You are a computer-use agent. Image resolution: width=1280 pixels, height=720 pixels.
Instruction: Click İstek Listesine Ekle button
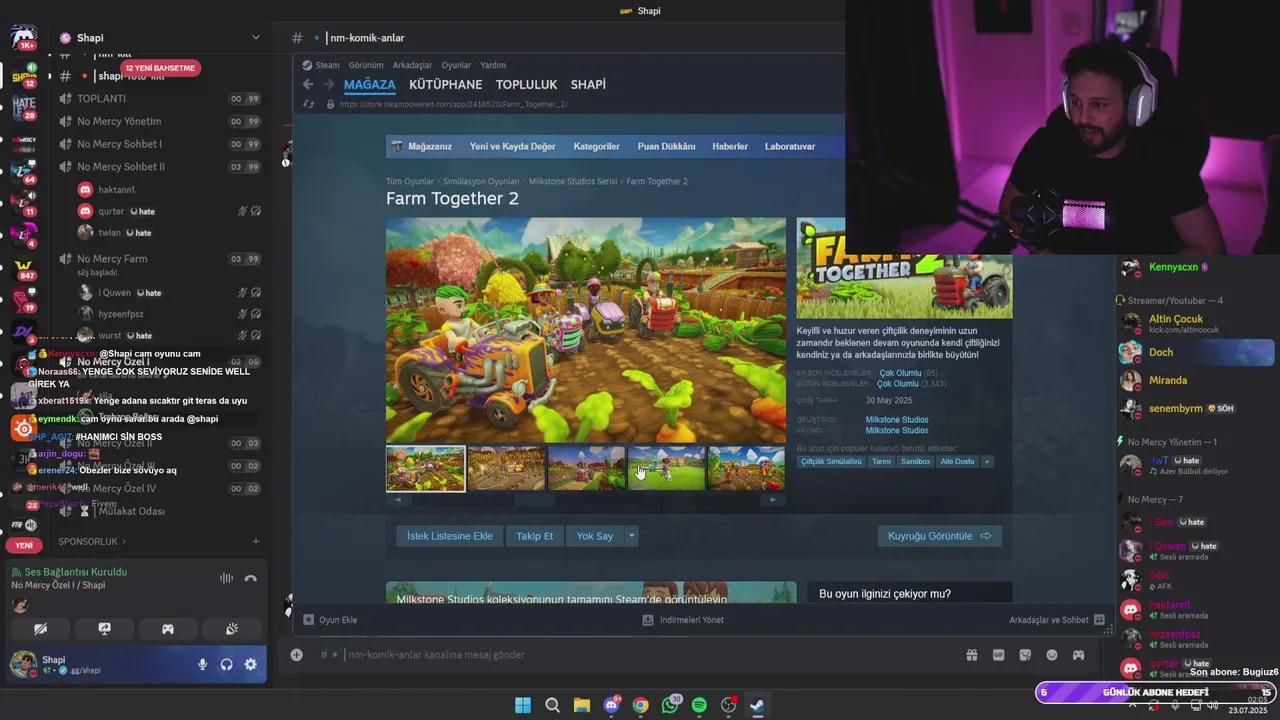coord(449,536)
